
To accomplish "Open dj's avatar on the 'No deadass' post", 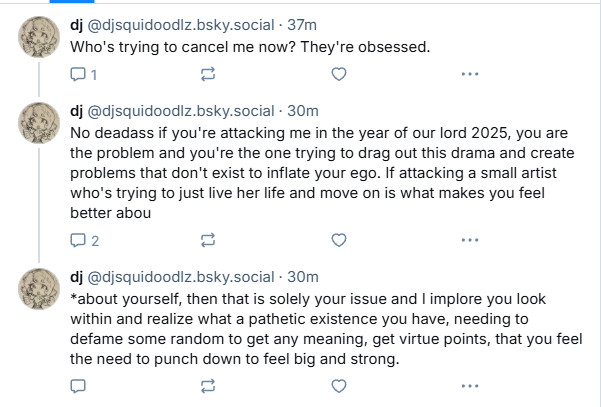I will (x=39, y=123).
